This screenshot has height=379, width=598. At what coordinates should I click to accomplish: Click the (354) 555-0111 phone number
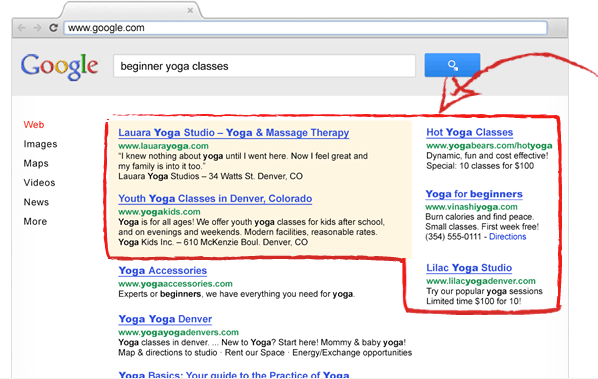453,237
